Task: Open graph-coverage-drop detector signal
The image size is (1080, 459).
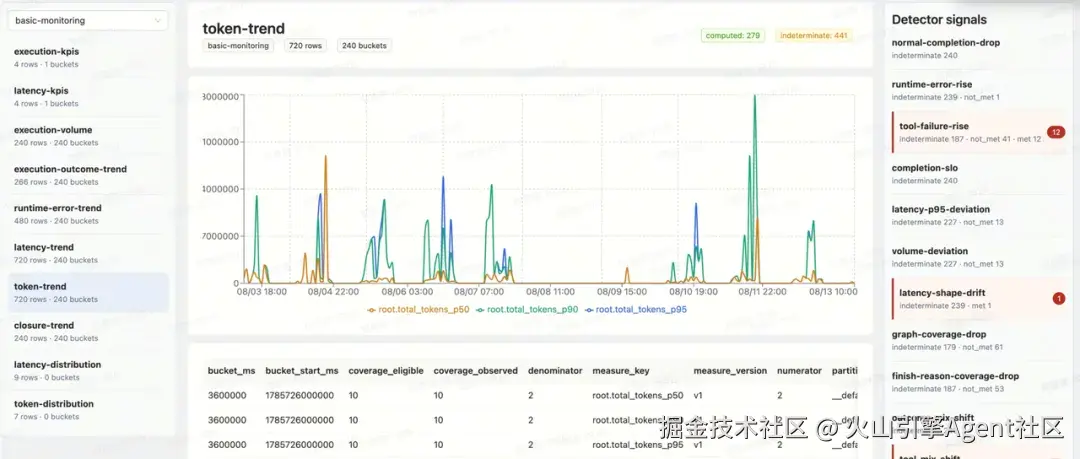Action: 979,340
